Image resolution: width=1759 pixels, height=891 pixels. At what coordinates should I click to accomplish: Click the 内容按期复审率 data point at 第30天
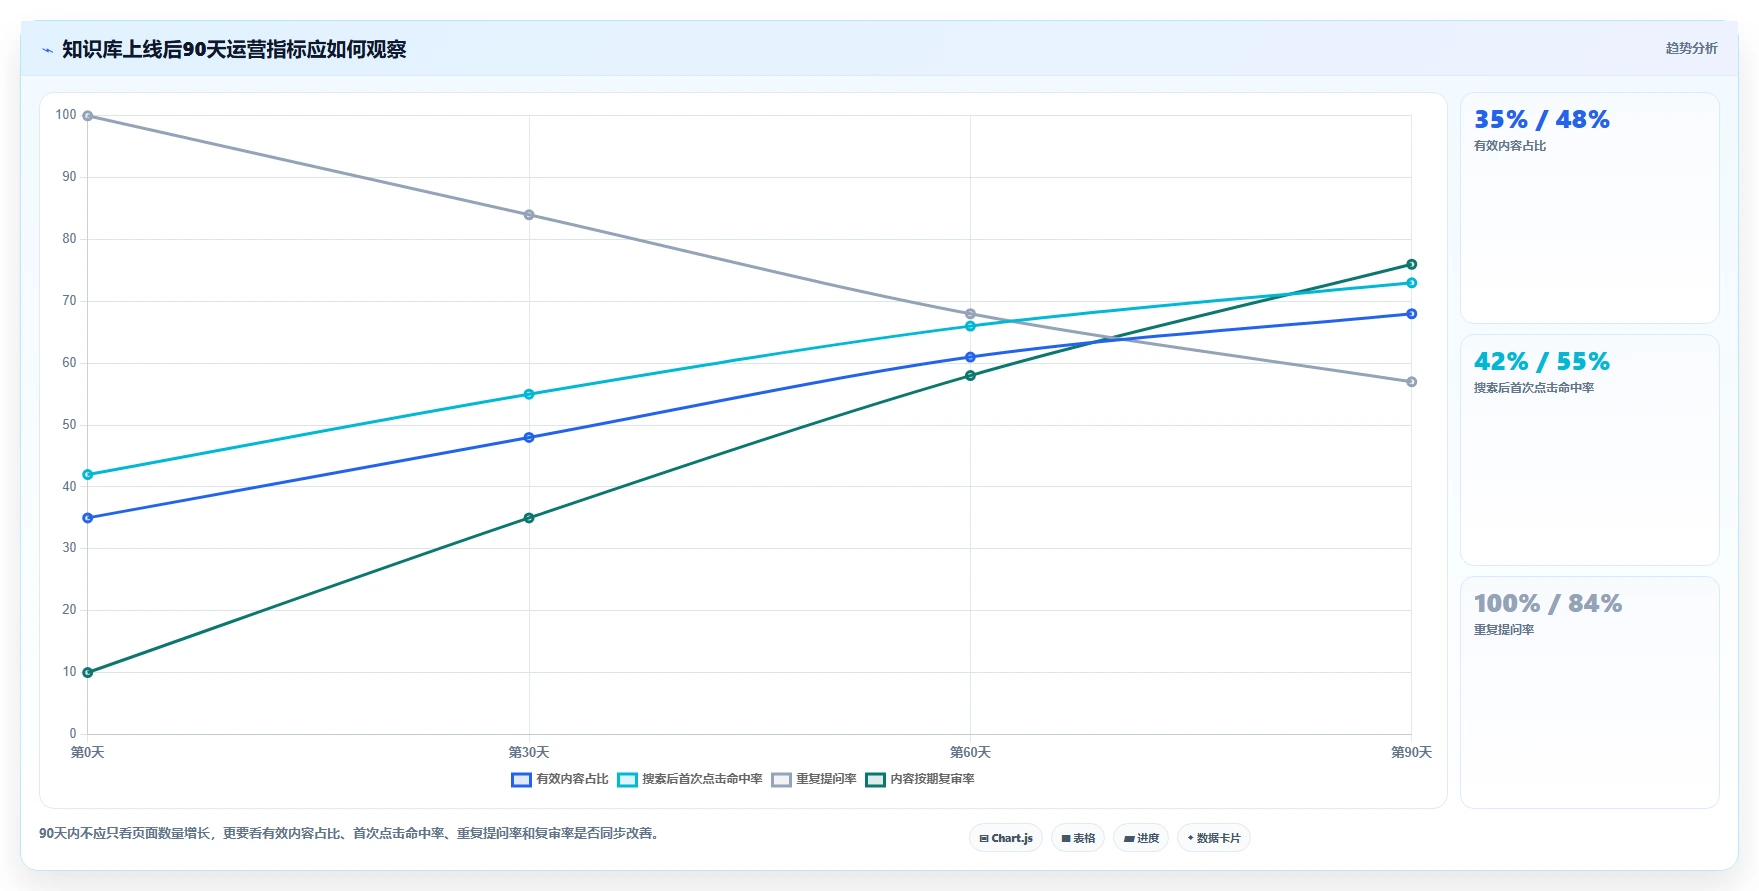(x=529, y=518)
